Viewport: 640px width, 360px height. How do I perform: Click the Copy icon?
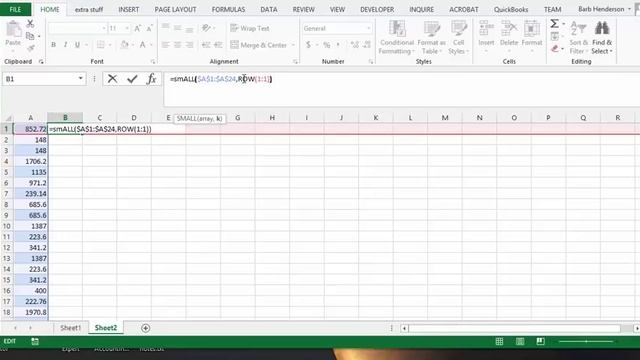tap(30, 36)
